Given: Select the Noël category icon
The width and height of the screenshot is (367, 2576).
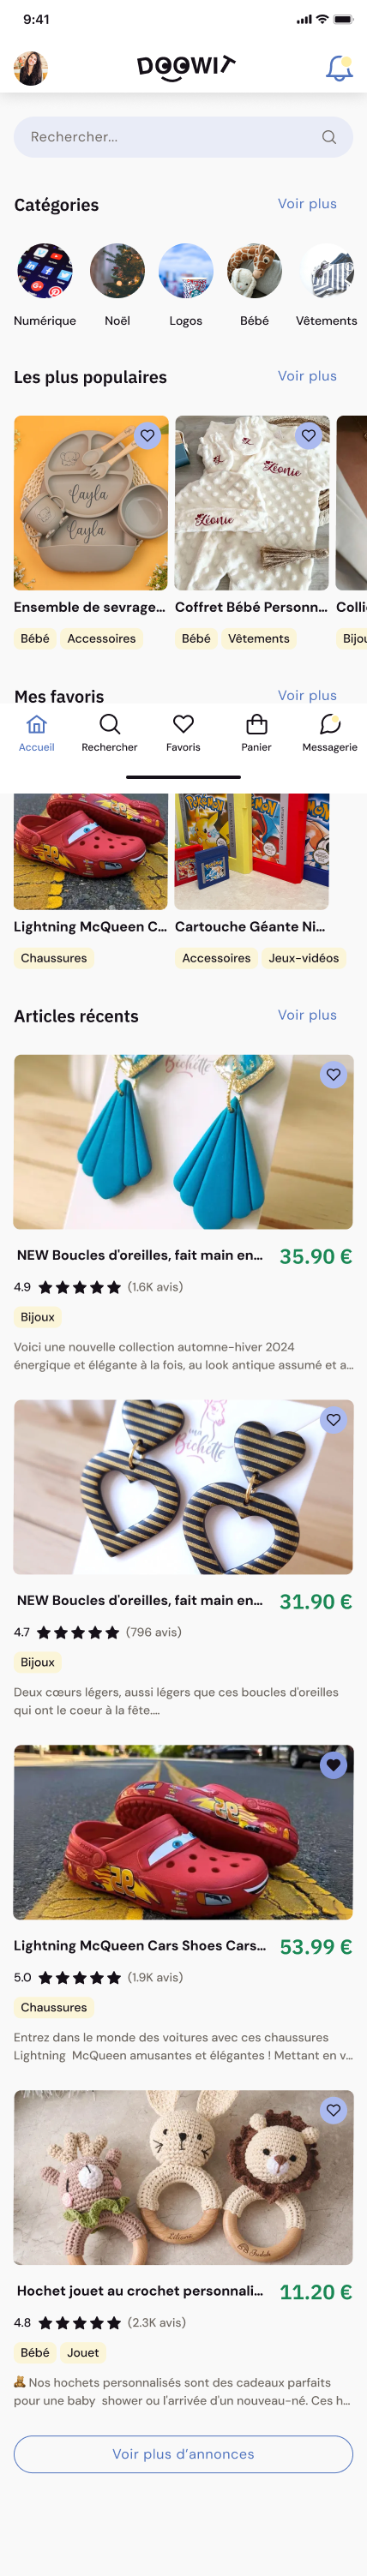Looking at the screenshot, I should (117, 271).
